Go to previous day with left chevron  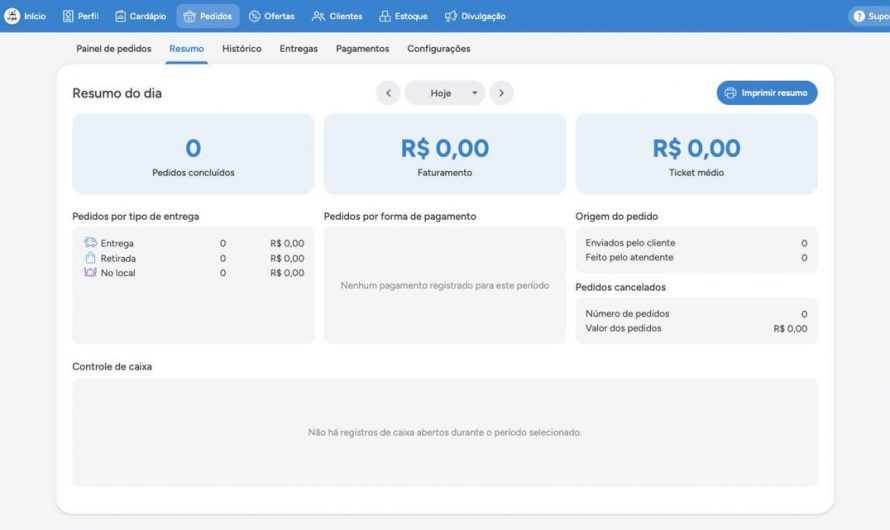tap(388, 93)
